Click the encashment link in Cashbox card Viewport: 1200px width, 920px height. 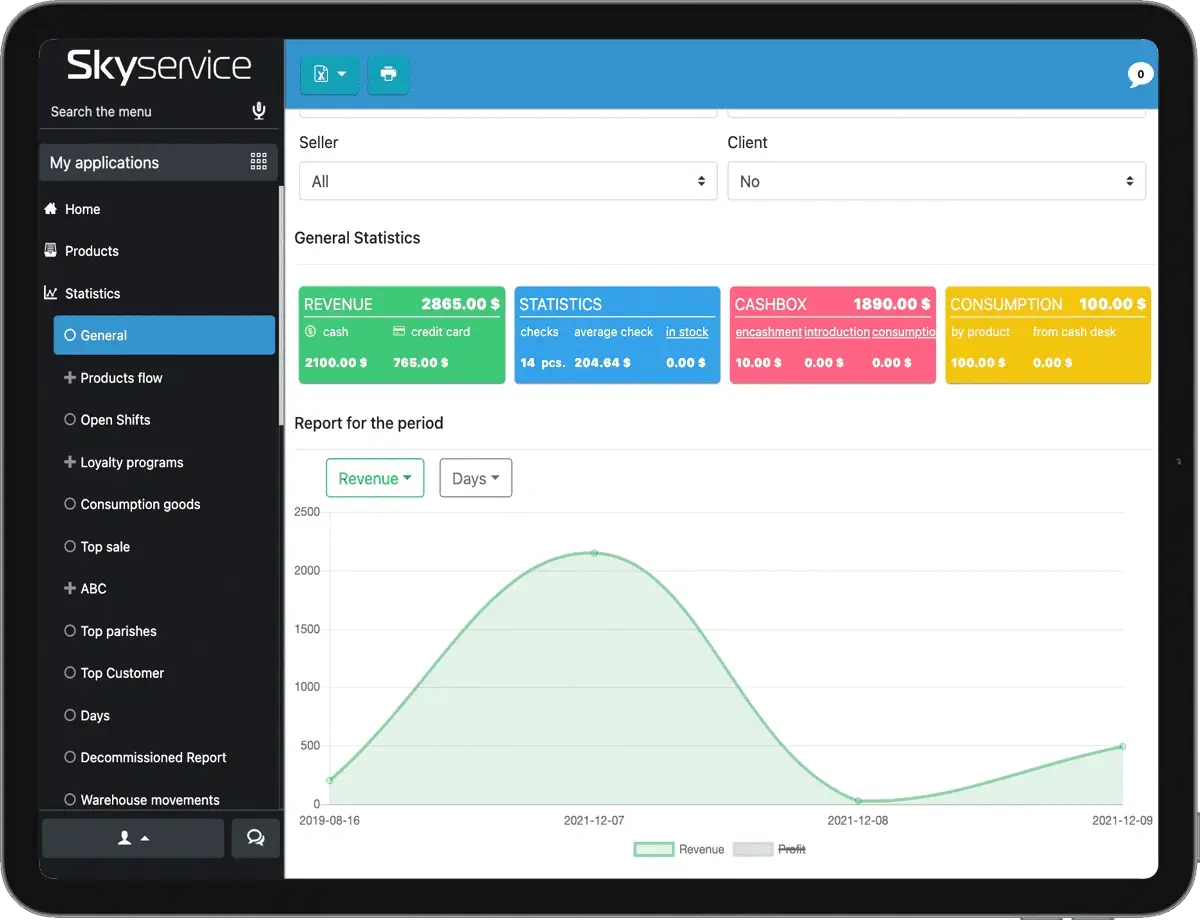click(768, 332)
